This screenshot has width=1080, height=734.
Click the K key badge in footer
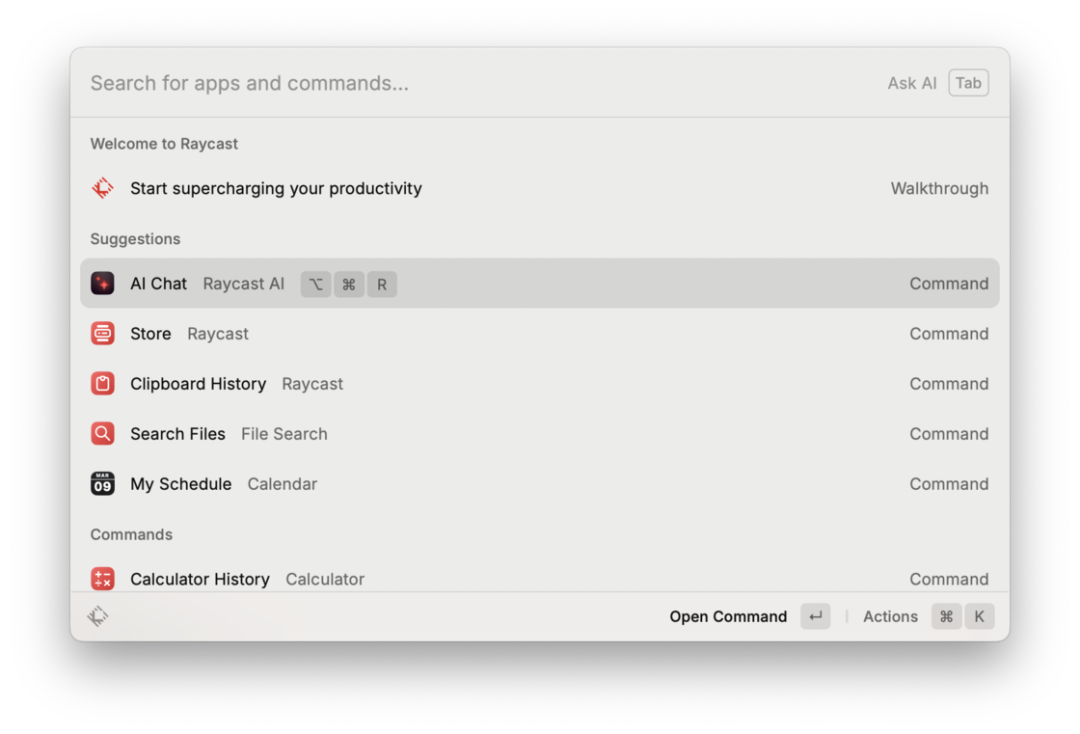coord(979,616)
